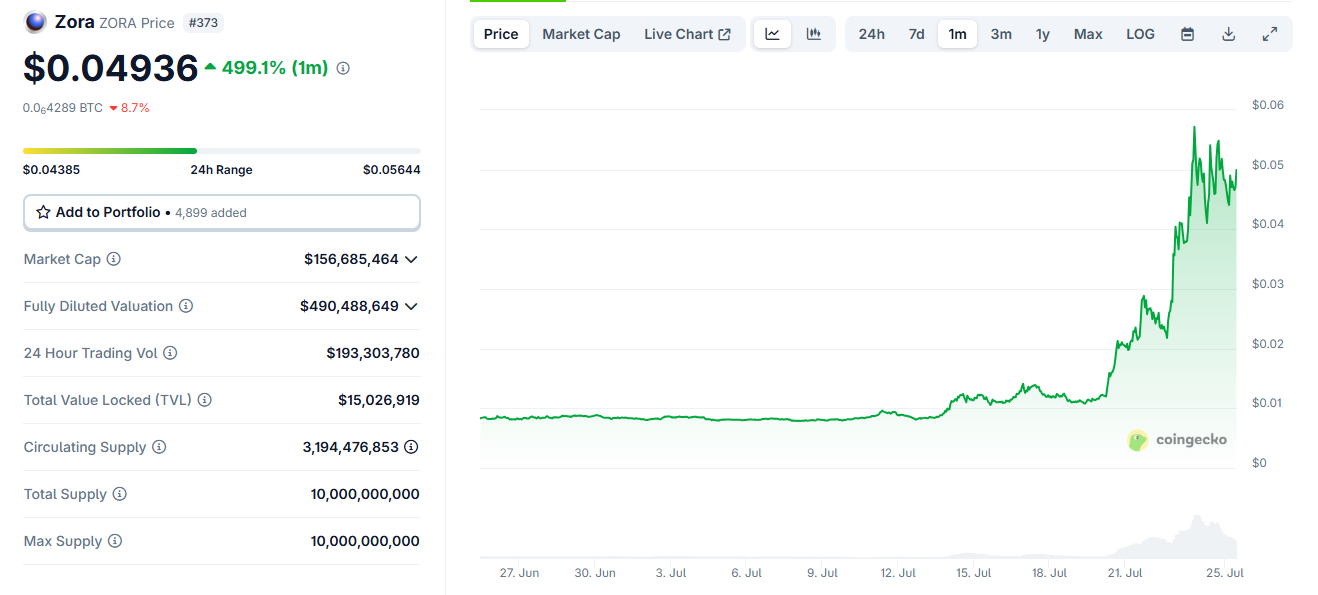Show 24 Hour Trading Vol info icon

[x=170, y=353]
